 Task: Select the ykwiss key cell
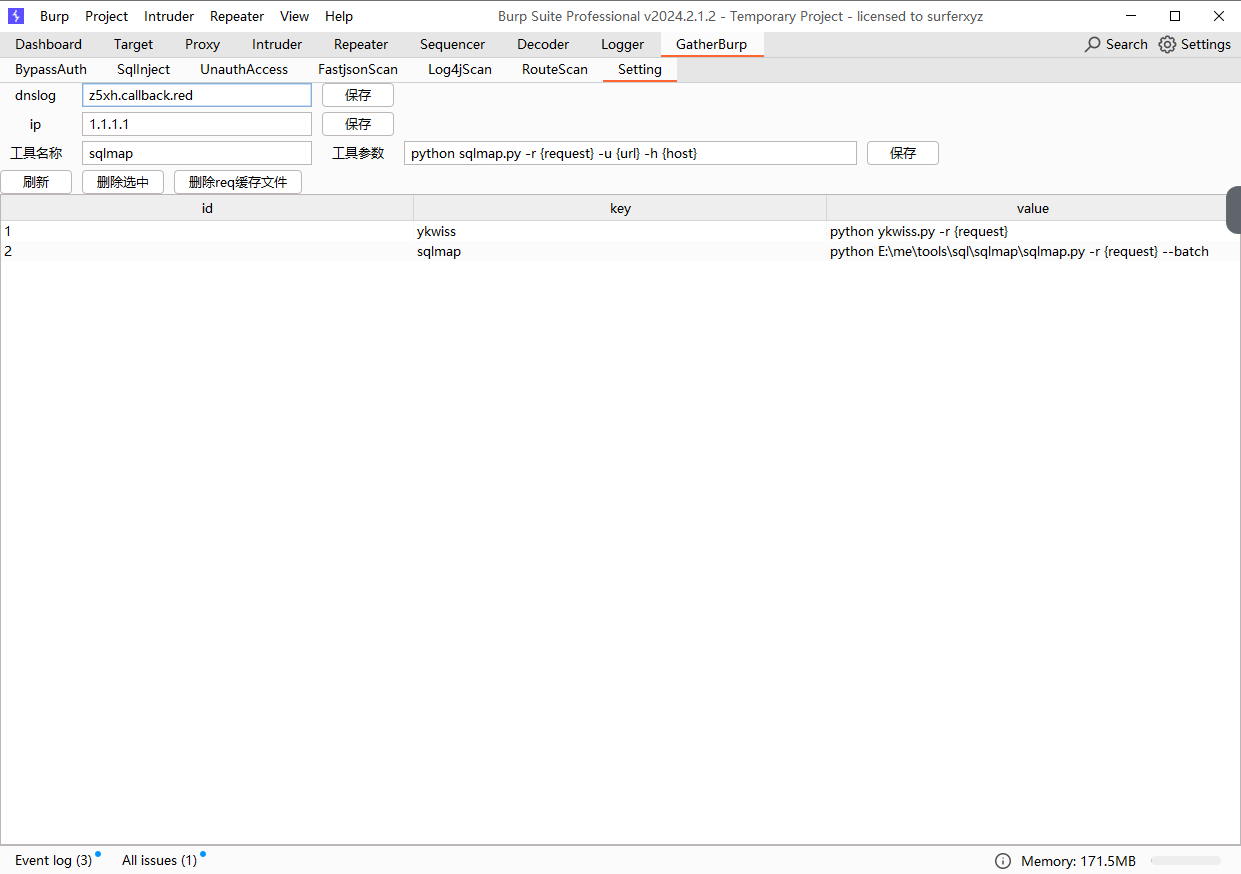(x=620, y=231)
